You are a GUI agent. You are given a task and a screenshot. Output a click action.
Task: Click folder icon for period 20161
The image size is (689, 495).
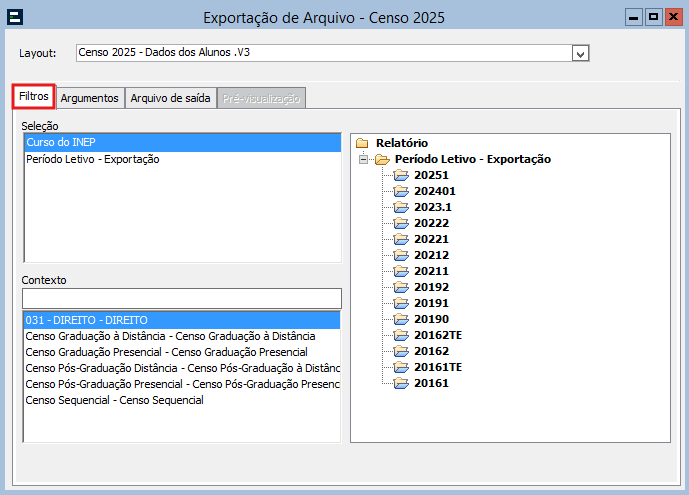[x=401, y=383]
